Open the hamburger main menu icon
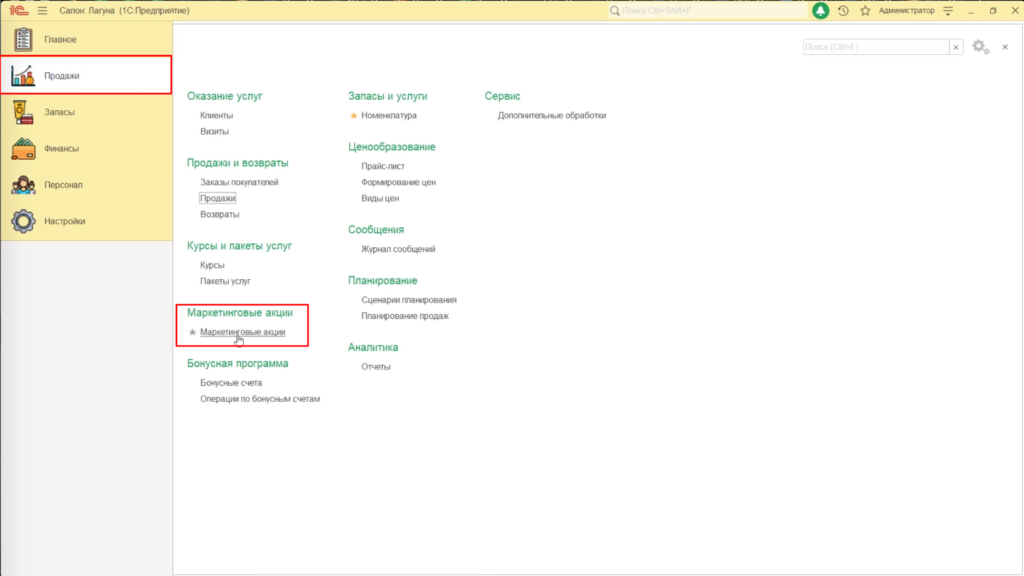The height and width of the screenshot is (576, 1024). click(42, 10)
